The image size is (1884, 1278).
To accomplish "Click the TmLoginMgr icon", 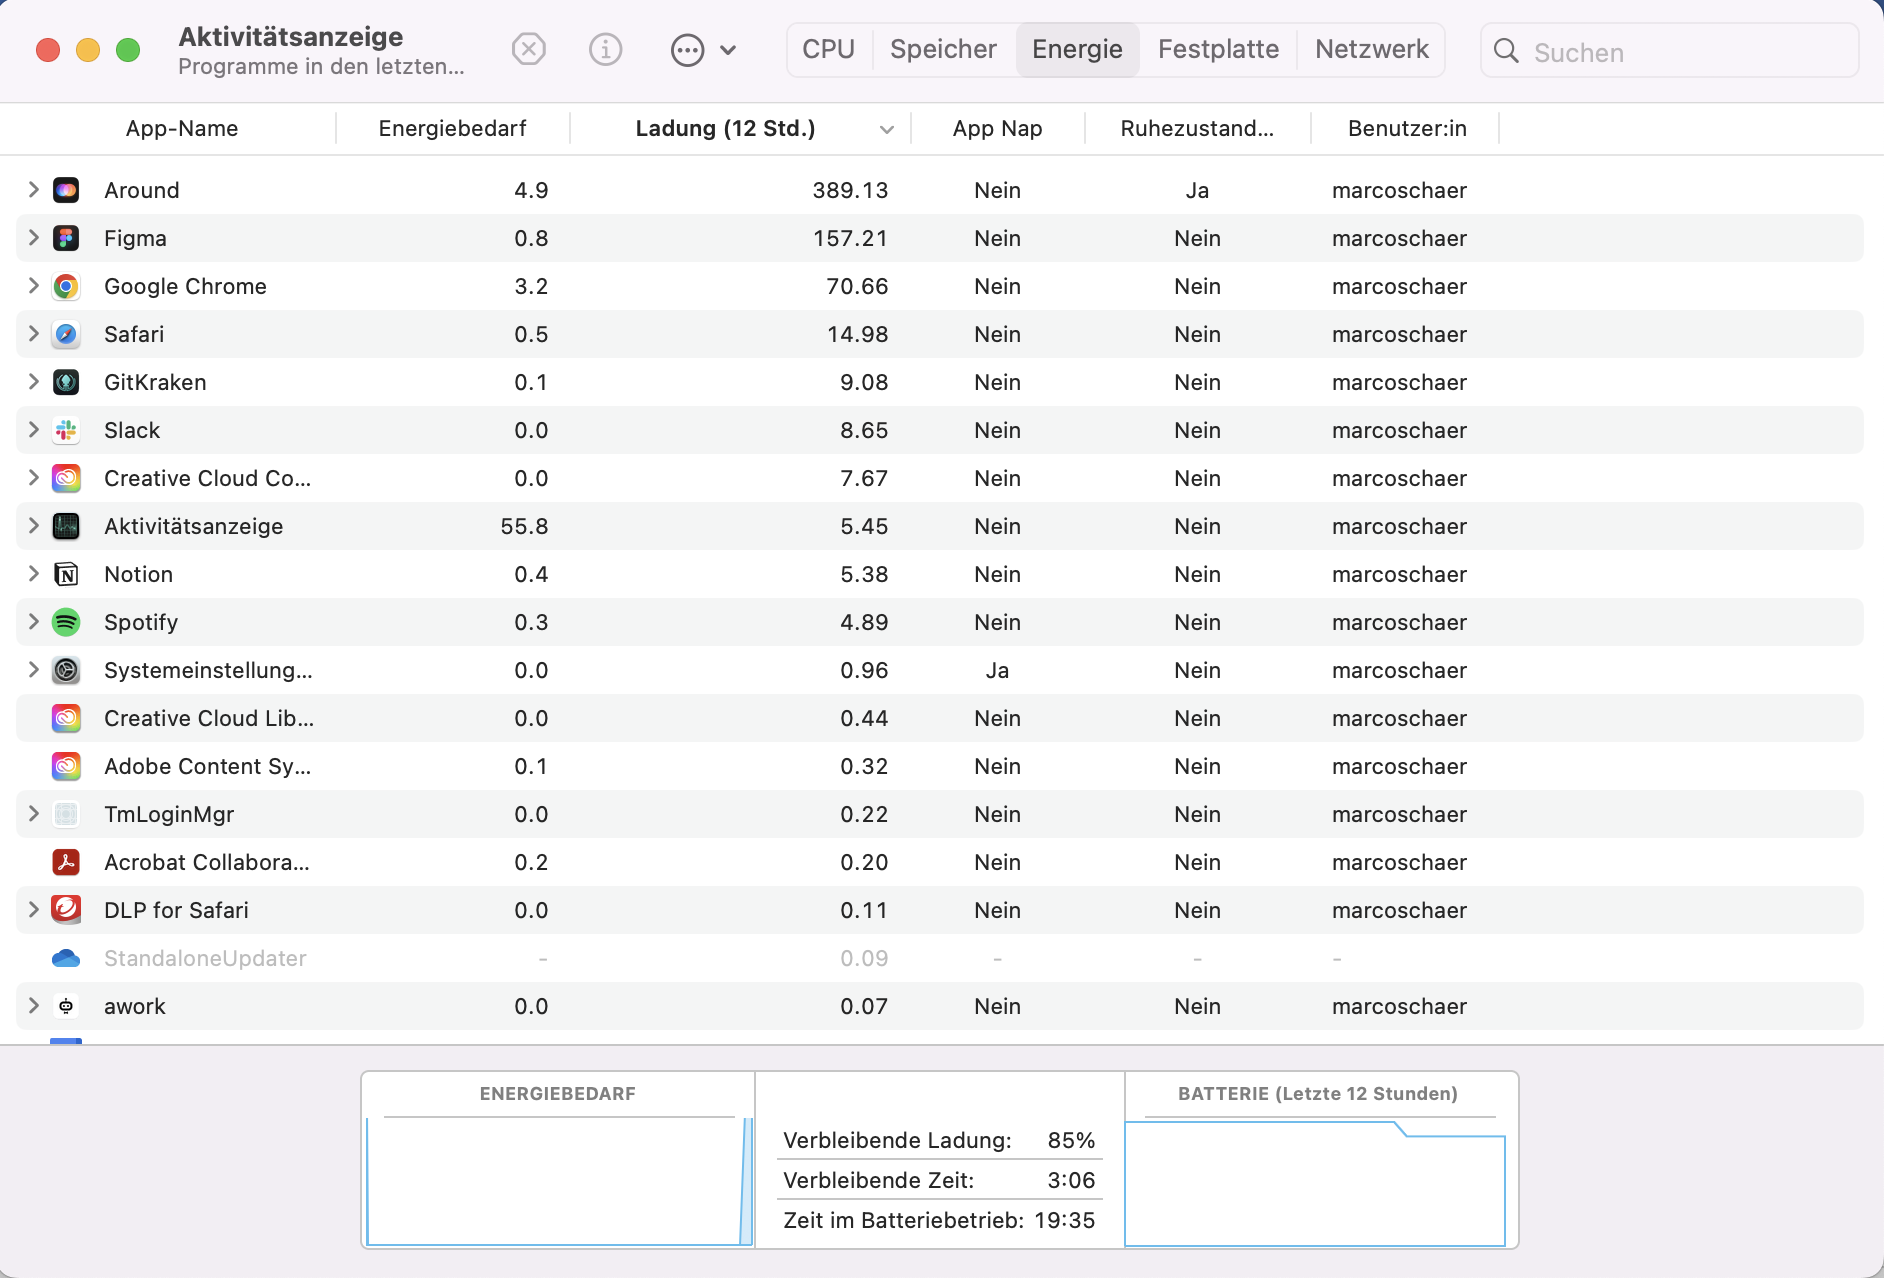I will [x=66, y=814].
